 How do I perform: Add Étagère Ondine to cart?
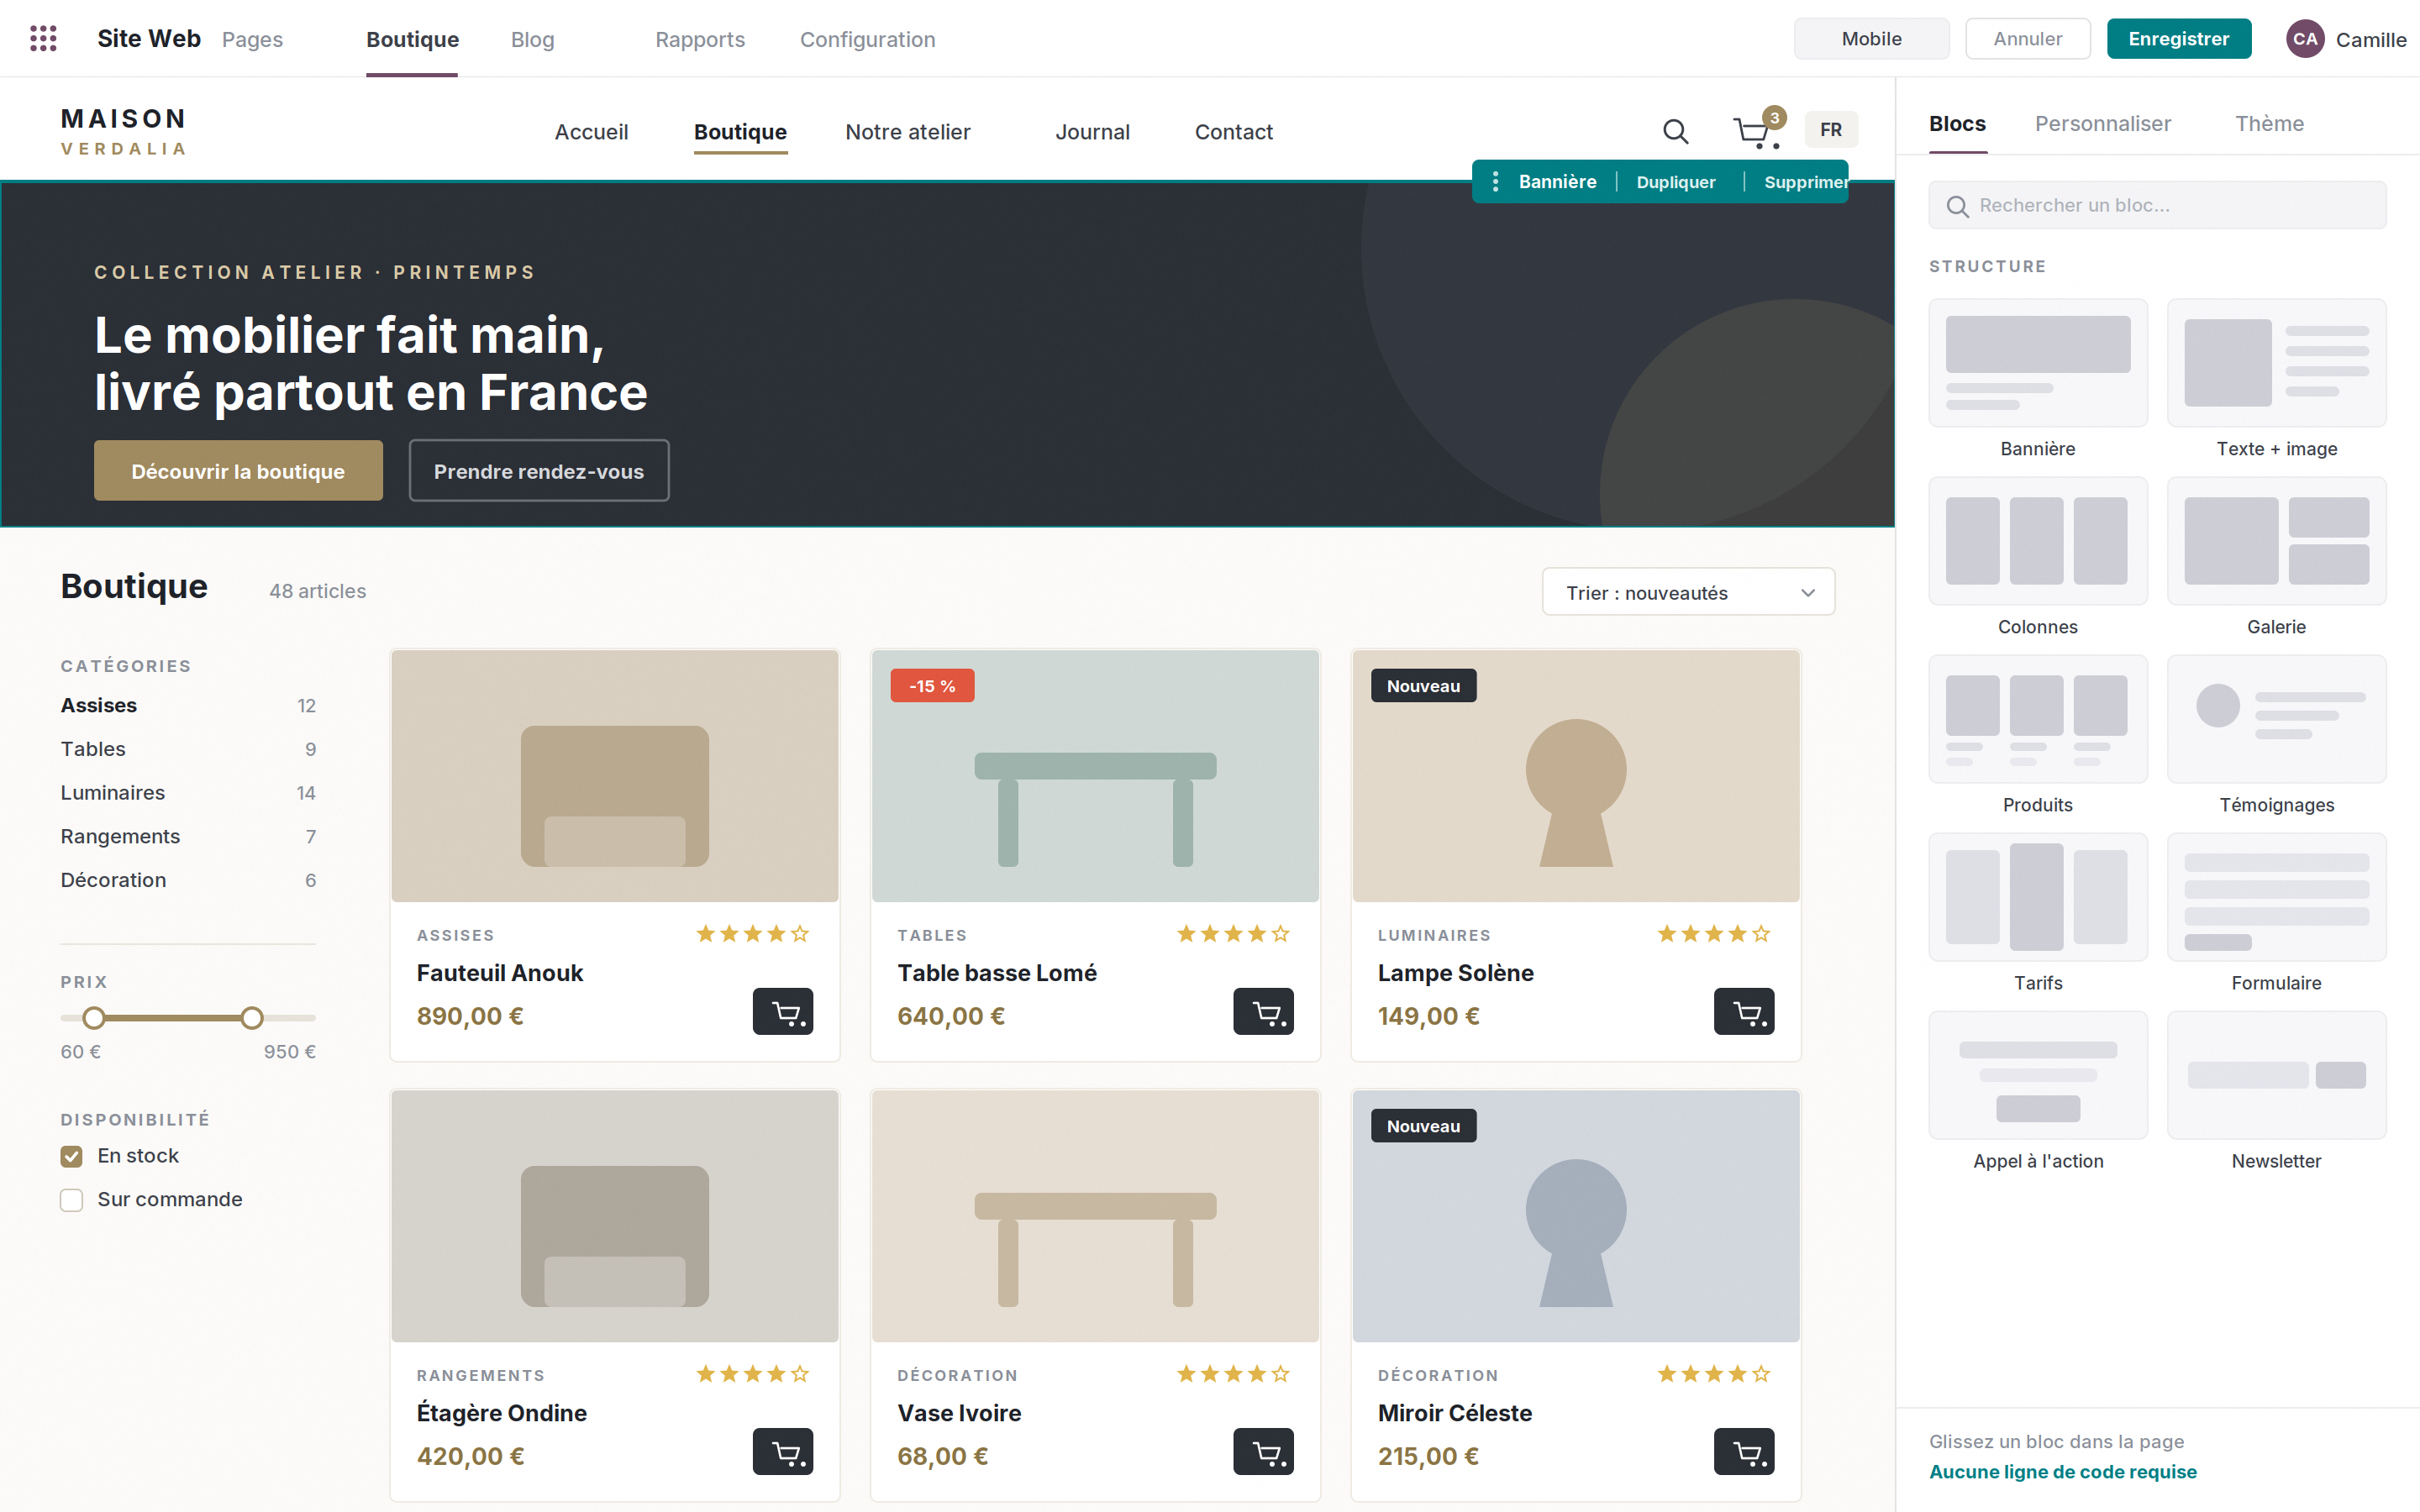783,1451
